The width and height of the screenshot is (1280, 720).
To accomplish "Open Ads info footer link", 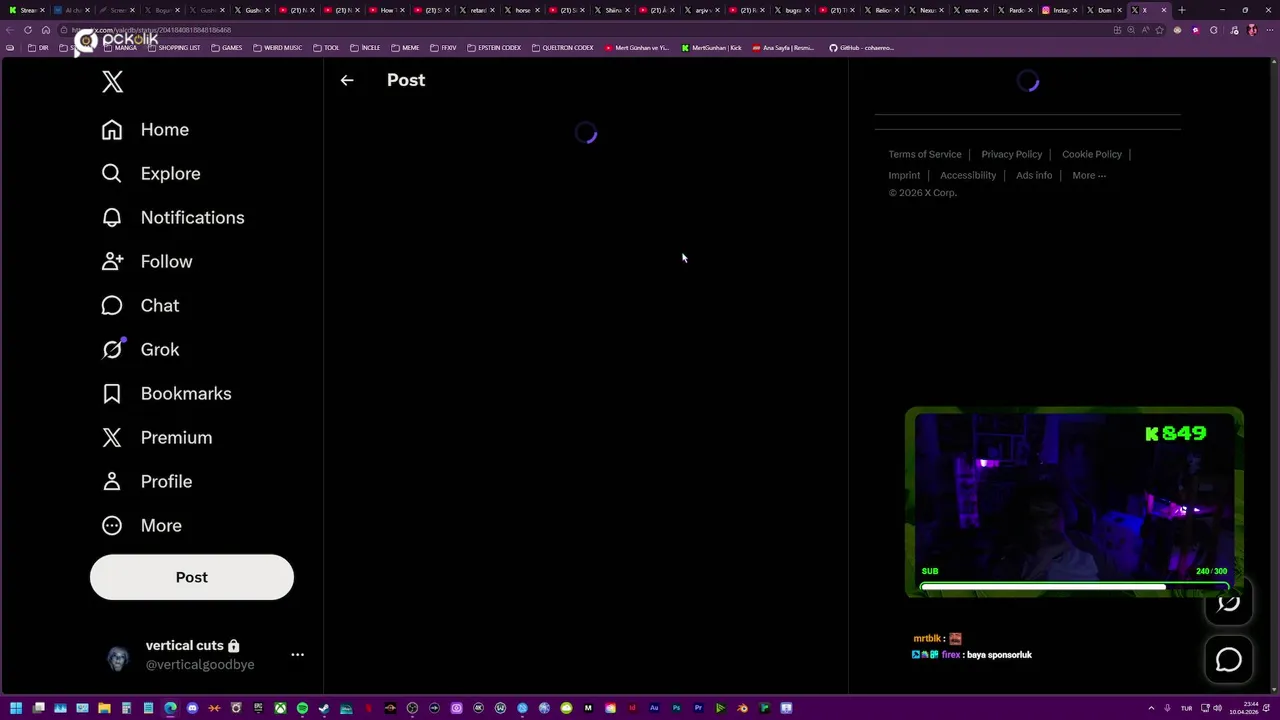I will [1034, 175].
